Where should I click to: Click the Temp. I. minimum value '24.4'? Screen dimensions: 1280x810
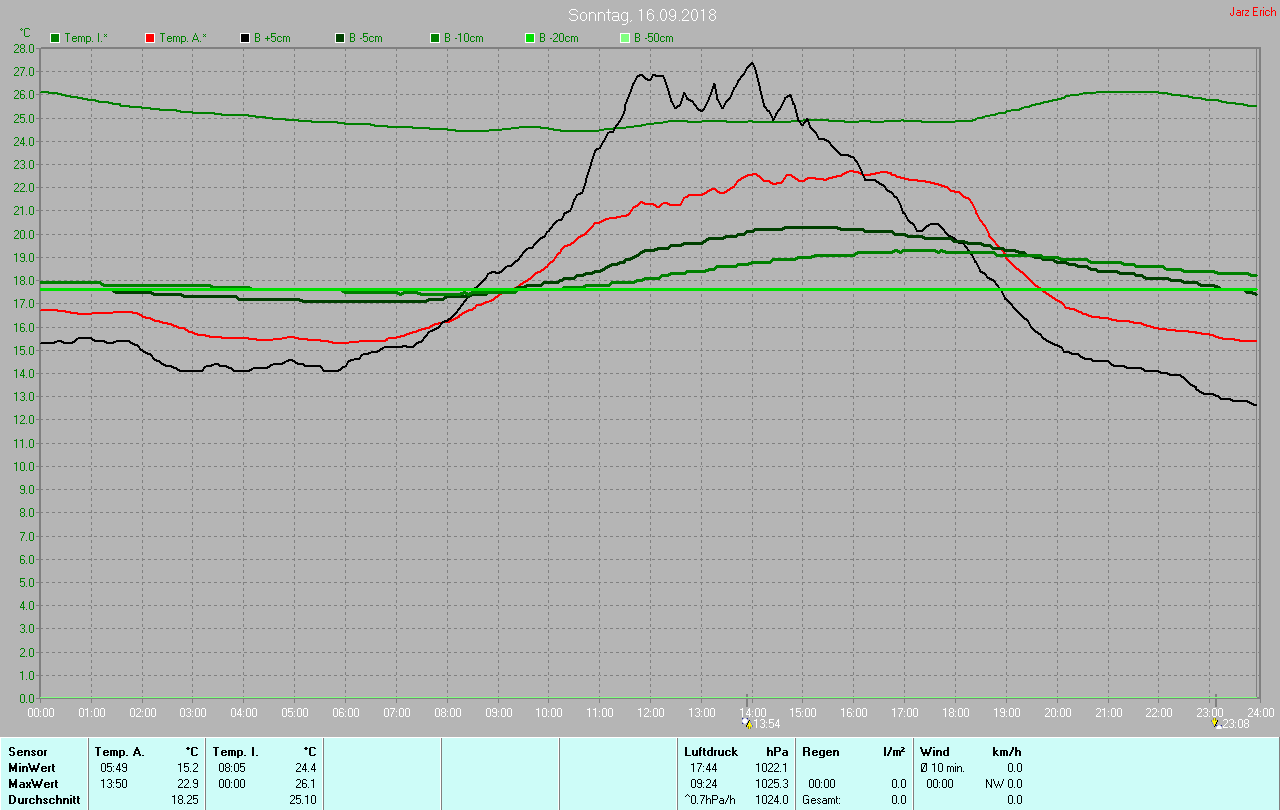(x=305, y=768)
